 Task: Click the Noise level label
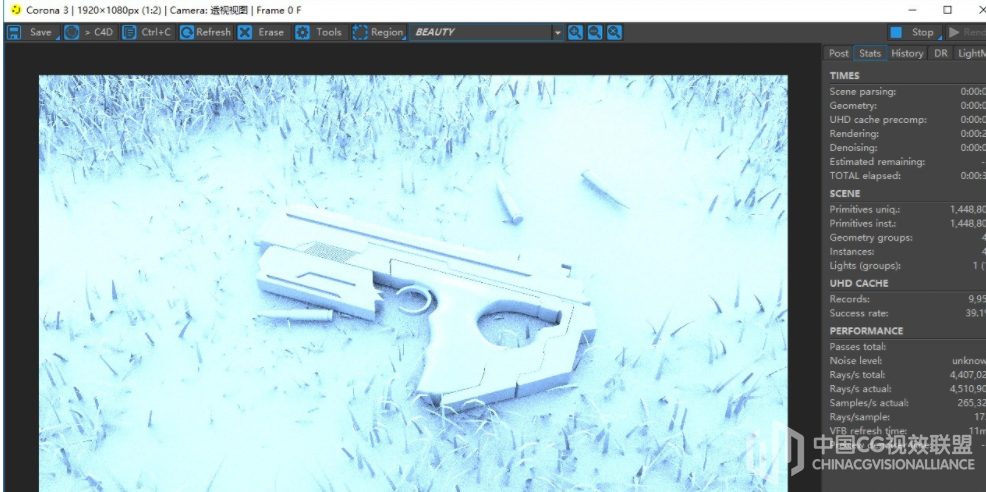[855, 361]
